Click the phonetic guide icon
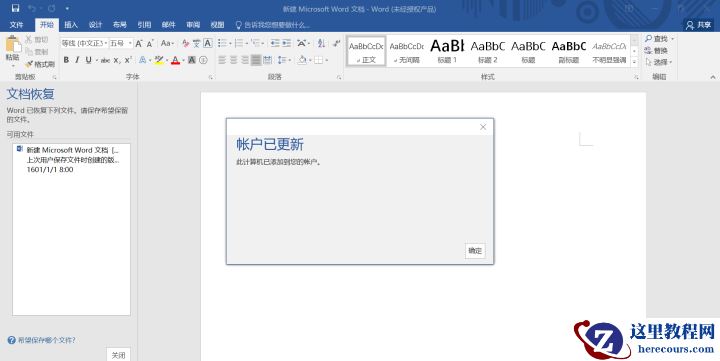The height and width of the screenshot is (361, 720). (x=197, y=43)
